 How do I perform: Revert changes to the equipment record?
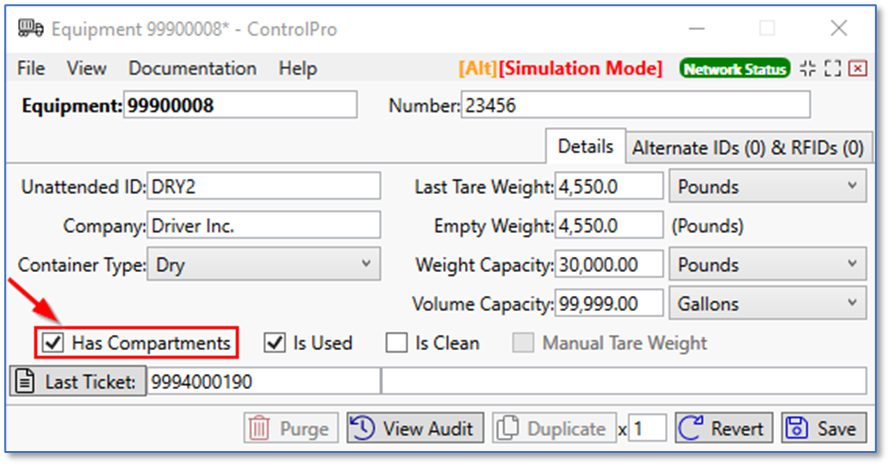(724, 428)
